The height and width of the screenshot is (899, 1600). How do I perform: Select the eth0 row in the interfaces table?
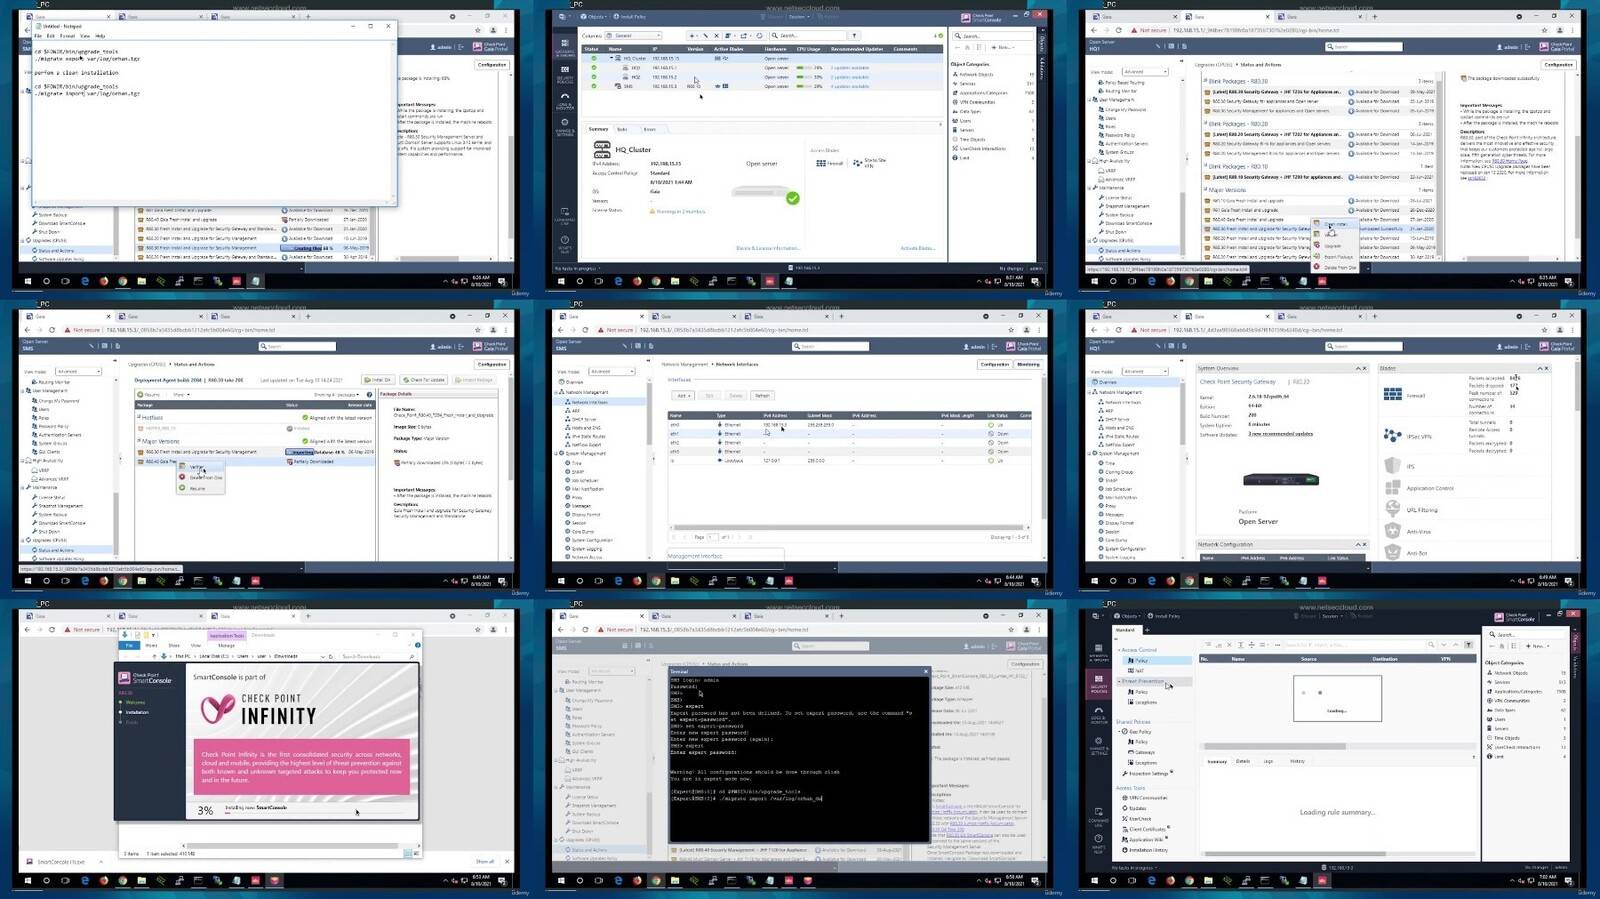850,425
